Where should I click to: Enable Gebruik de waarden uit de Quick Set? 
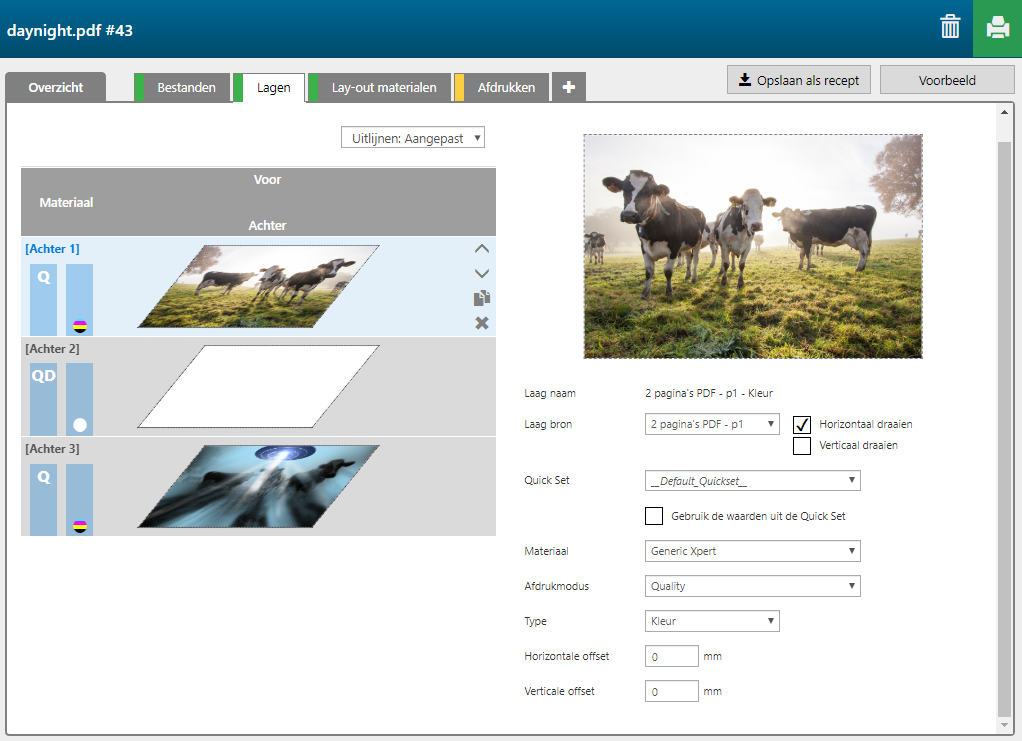click(x=654, y=516)
